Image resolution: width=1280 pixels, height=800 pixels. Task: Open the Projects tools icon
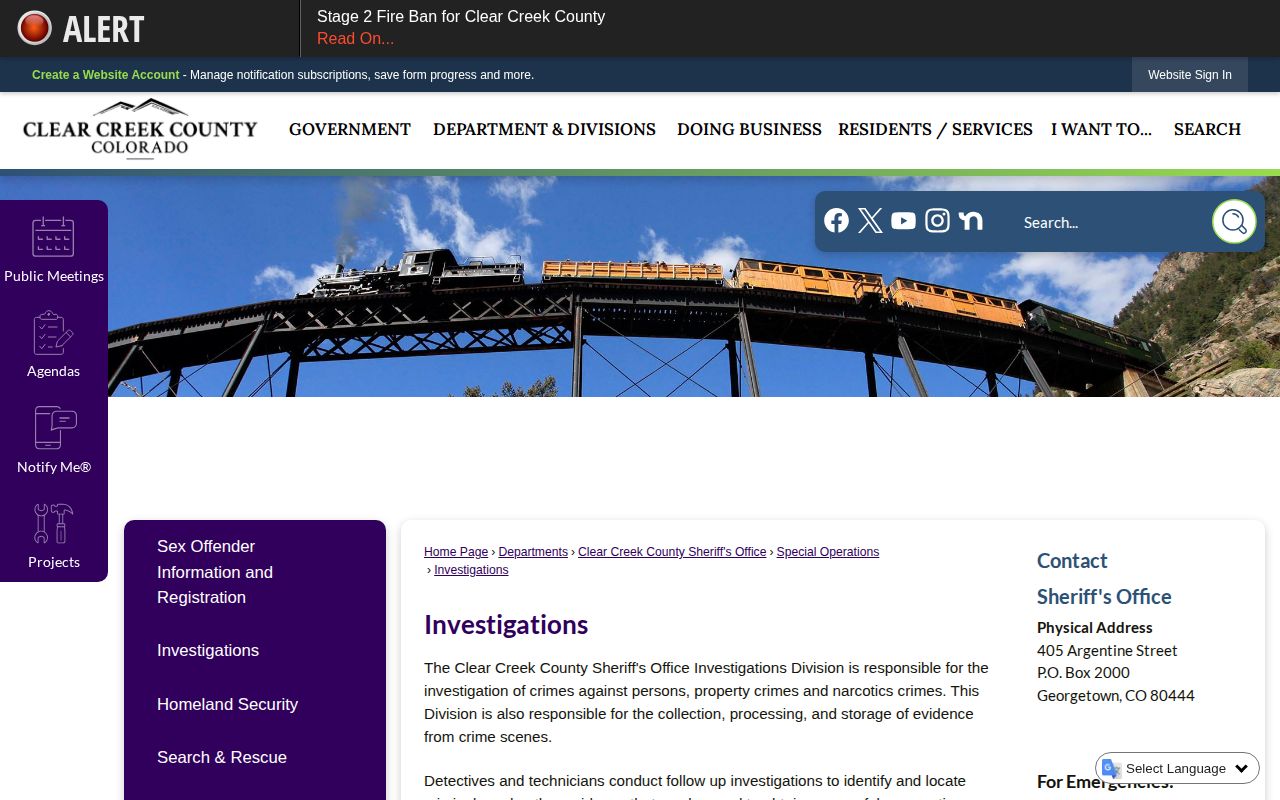53,523
